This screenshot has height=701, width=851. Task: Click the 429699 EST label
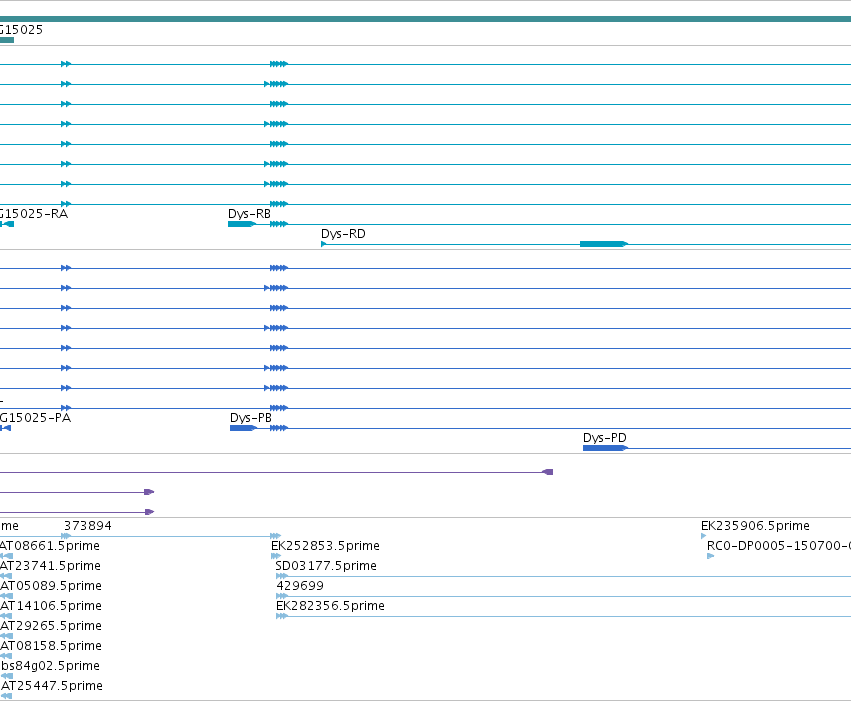click(x=300, y=586)
